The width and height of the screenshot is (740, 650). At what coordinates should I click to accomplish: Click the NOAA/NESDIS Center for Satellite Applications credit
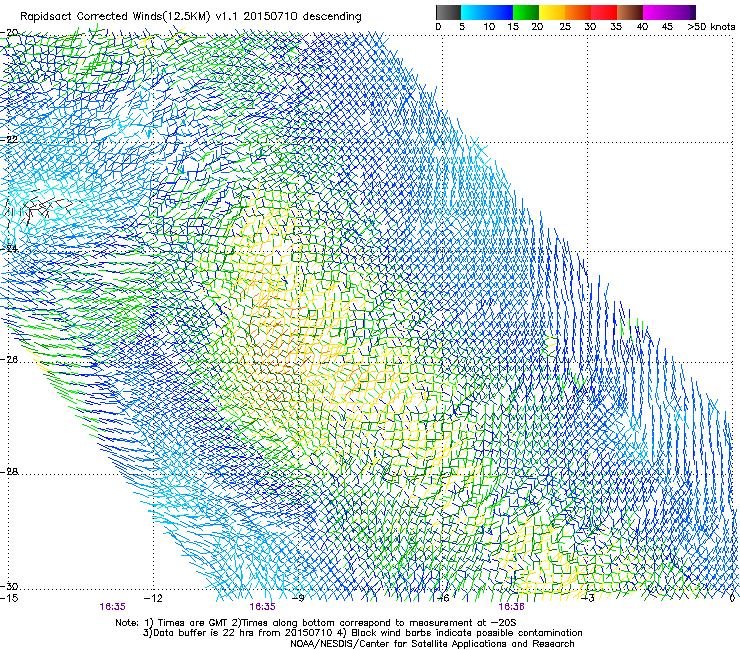[432, 644]
